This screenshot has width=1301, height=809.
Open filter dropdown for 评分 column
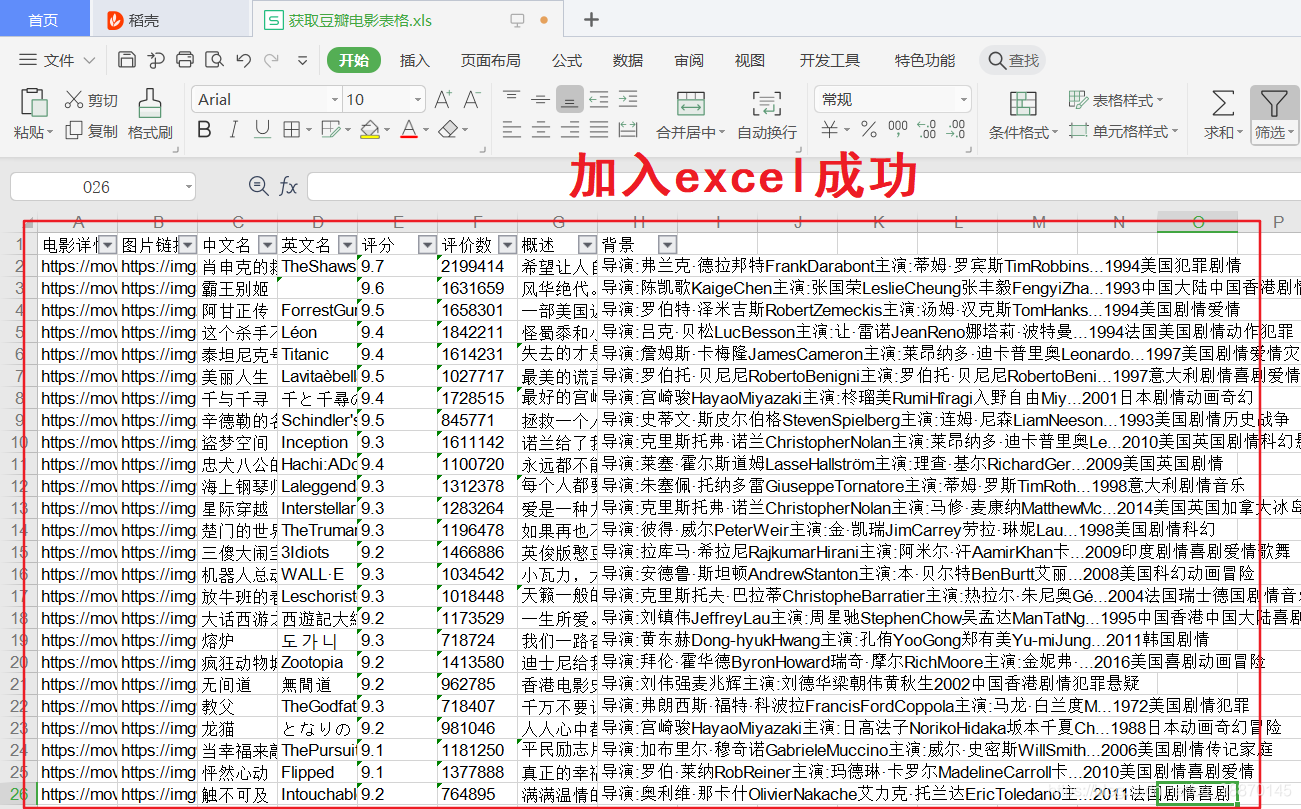click(427, 244)
